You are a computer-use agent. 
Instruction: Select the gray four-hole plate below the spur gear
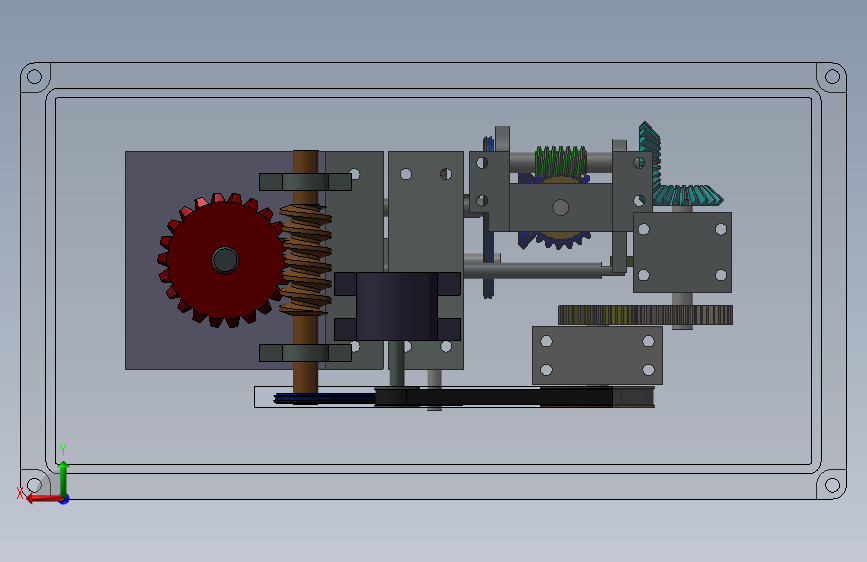click(597, 355)
